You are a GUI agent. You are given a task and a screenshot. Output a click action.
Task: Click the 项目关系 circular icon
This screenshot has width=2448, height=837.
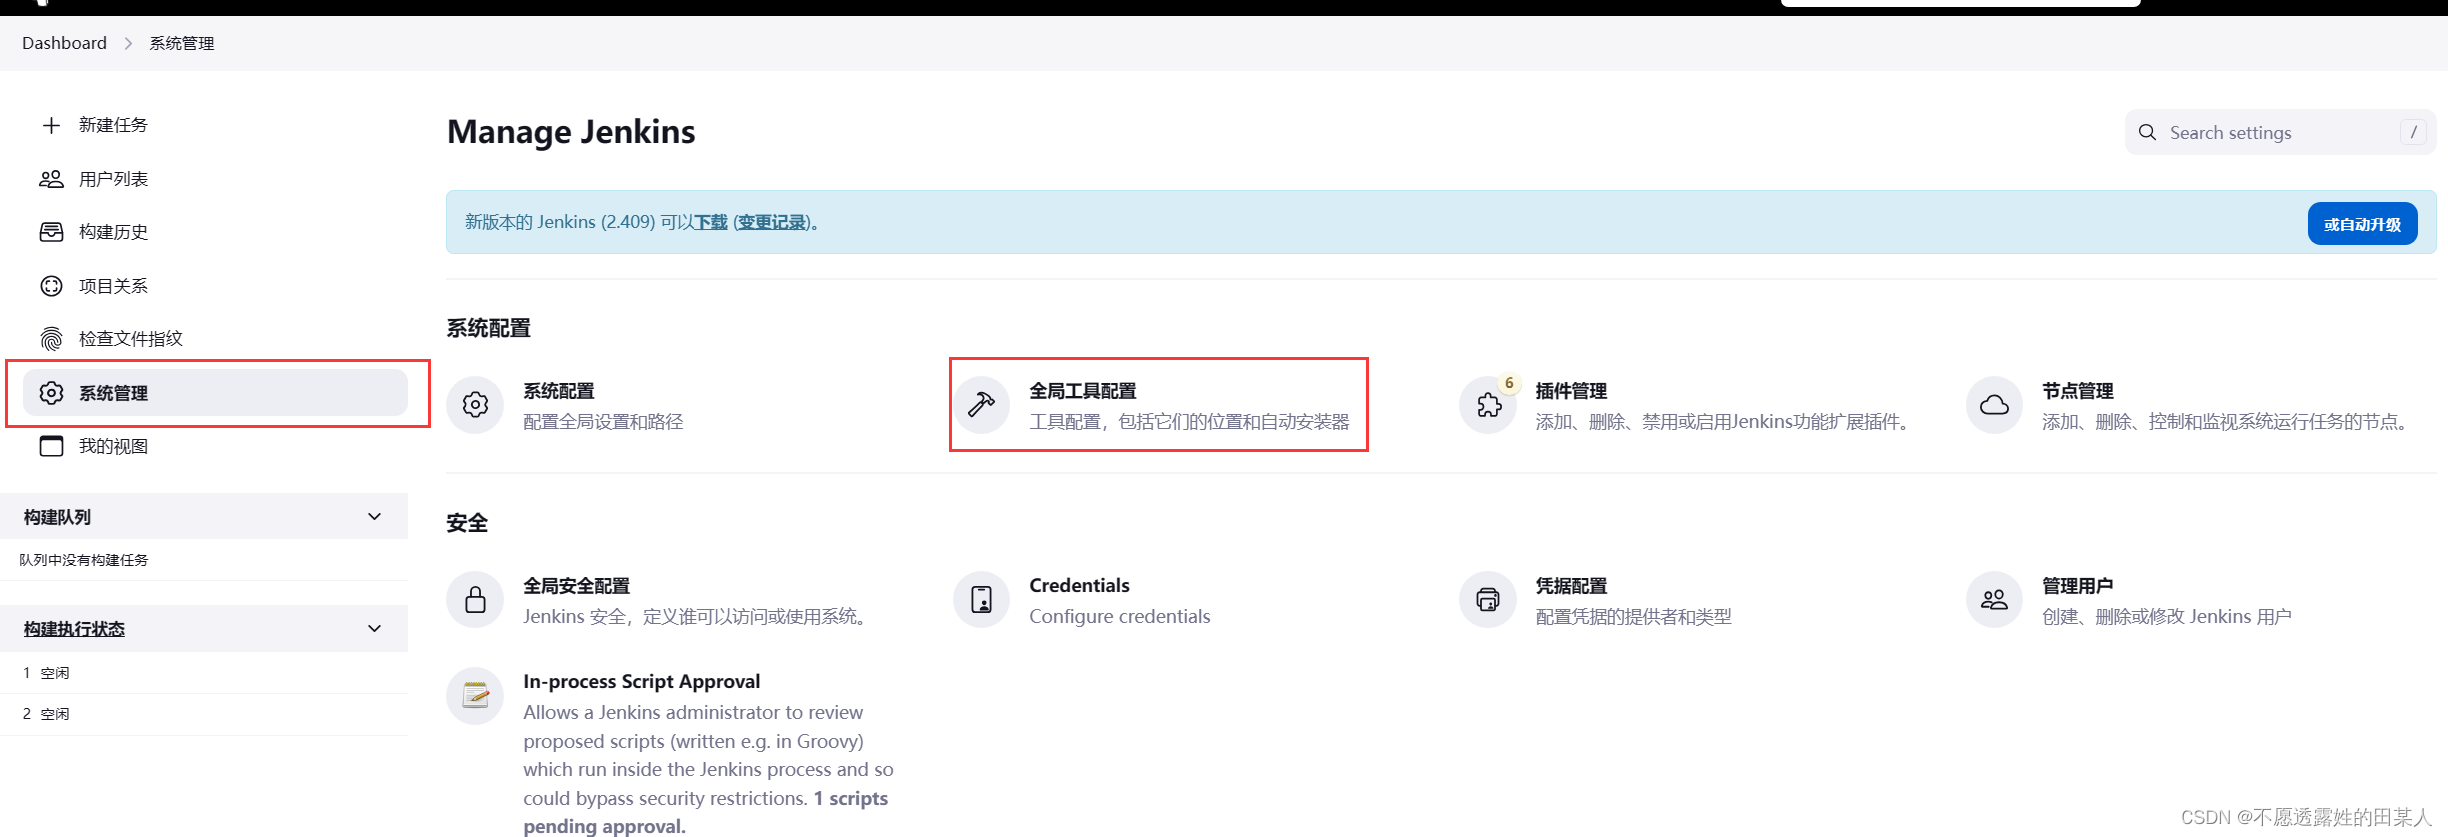point(51,286)
